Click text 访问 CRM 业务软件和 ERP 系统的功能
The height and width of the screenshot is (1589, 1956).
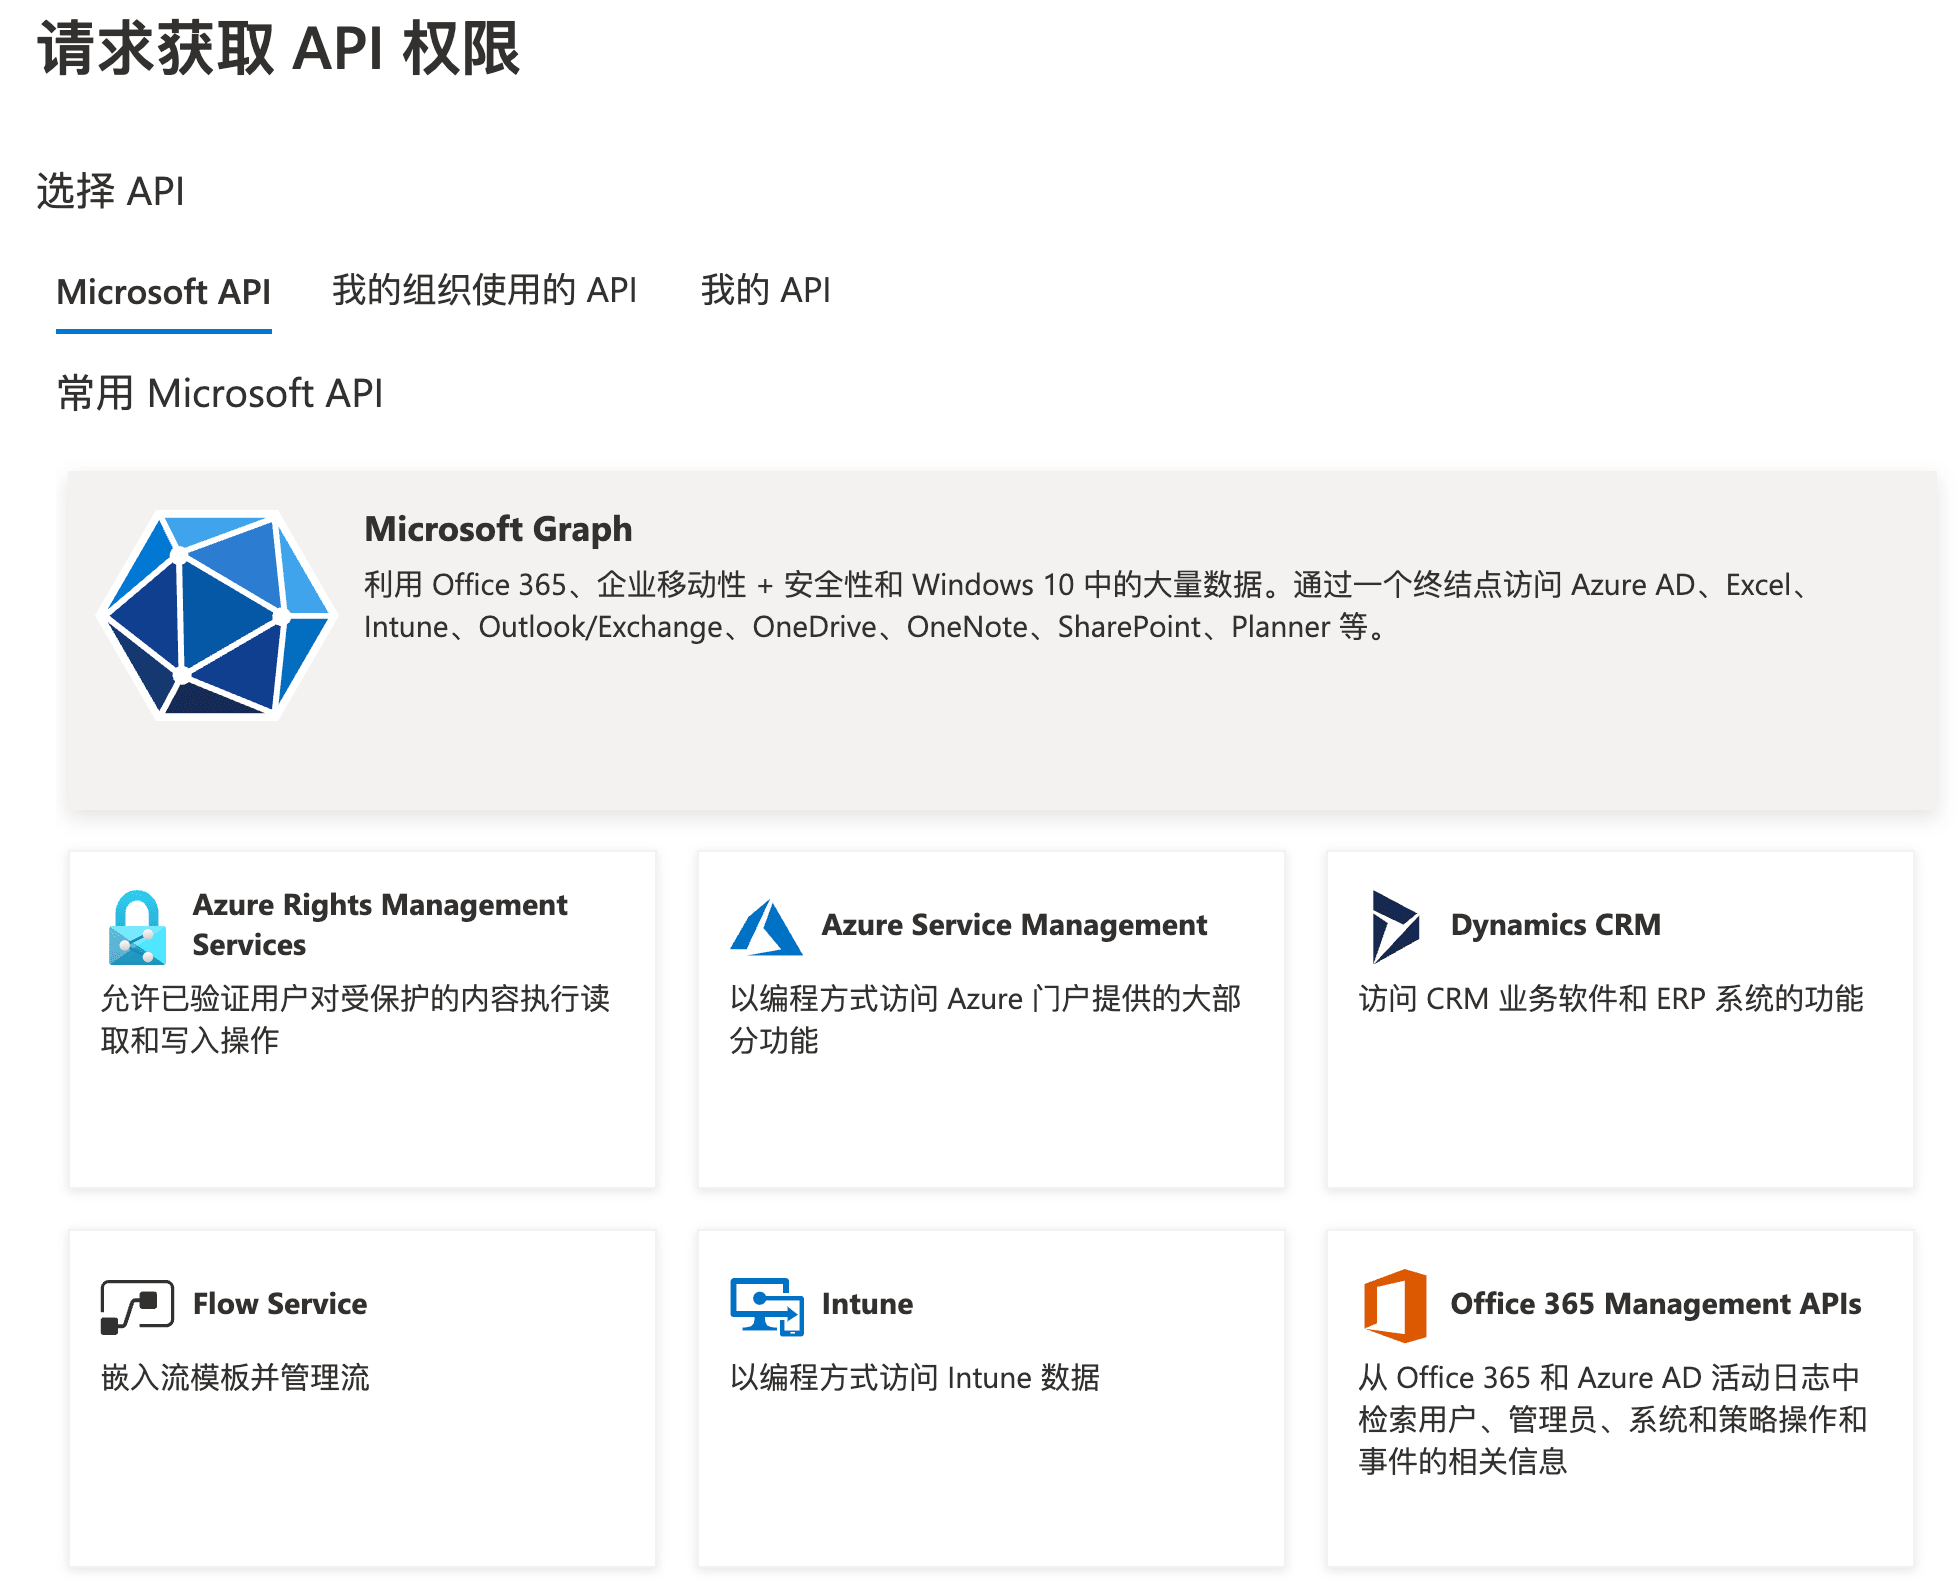click(x=1611, y=998)
